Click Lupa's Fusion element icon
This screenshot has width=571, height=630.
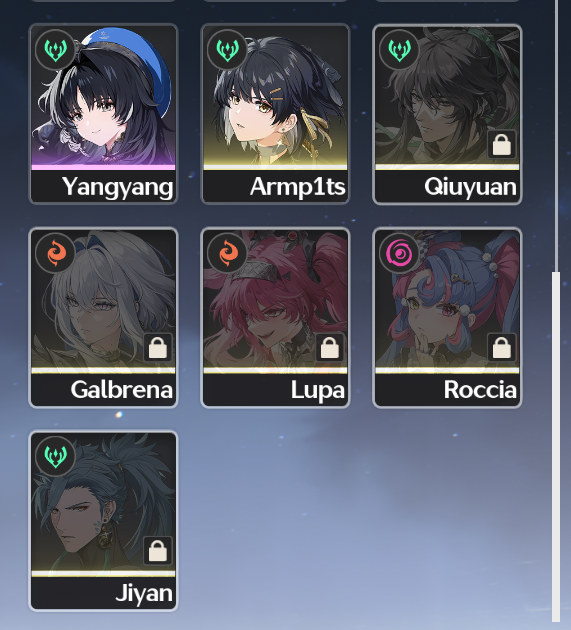point(227,253)
